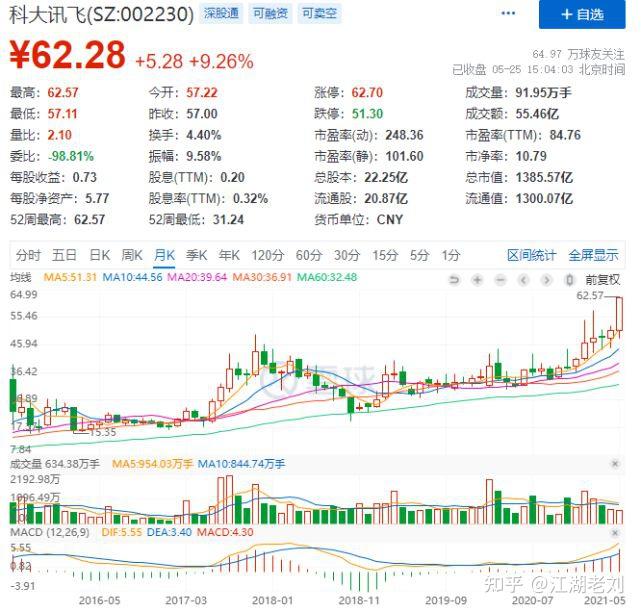
Task: Click the 深股通 tag
Action: 221,13
